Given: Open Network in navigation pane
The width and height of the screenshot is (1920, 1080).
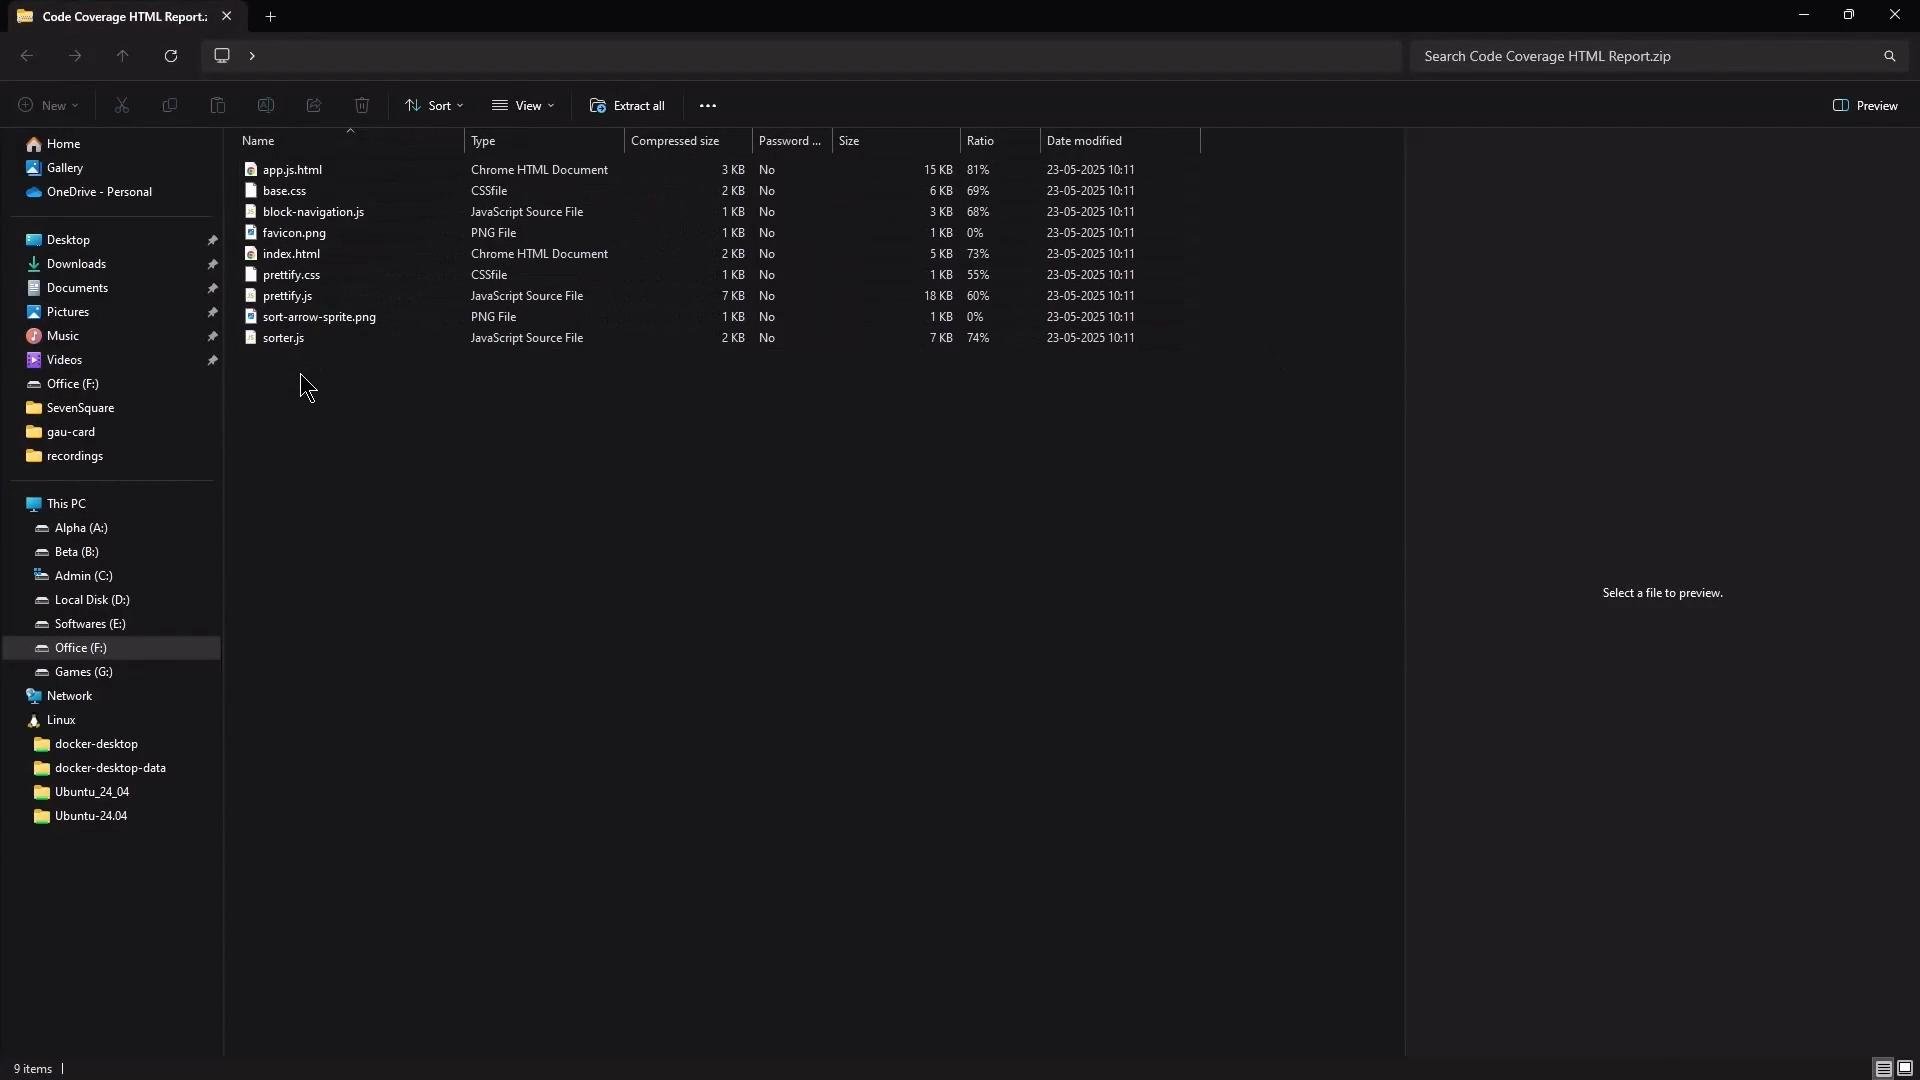Looking at the screenshot, I should 69,696.
